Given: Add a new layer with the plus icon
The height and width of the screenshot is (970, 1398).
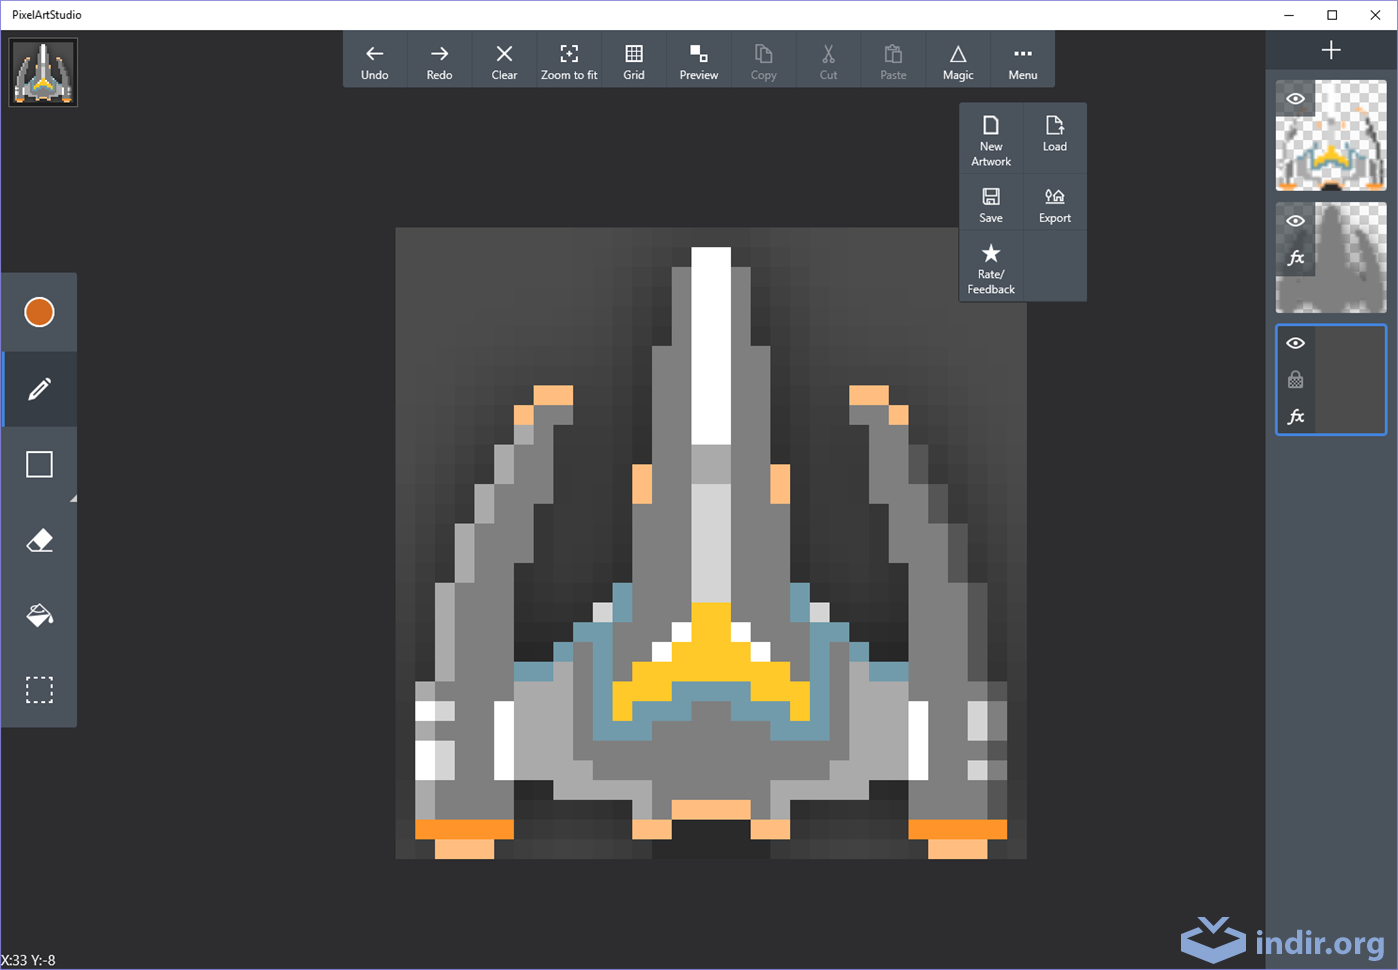Looking at the screenshot, I should [1330, 48].
